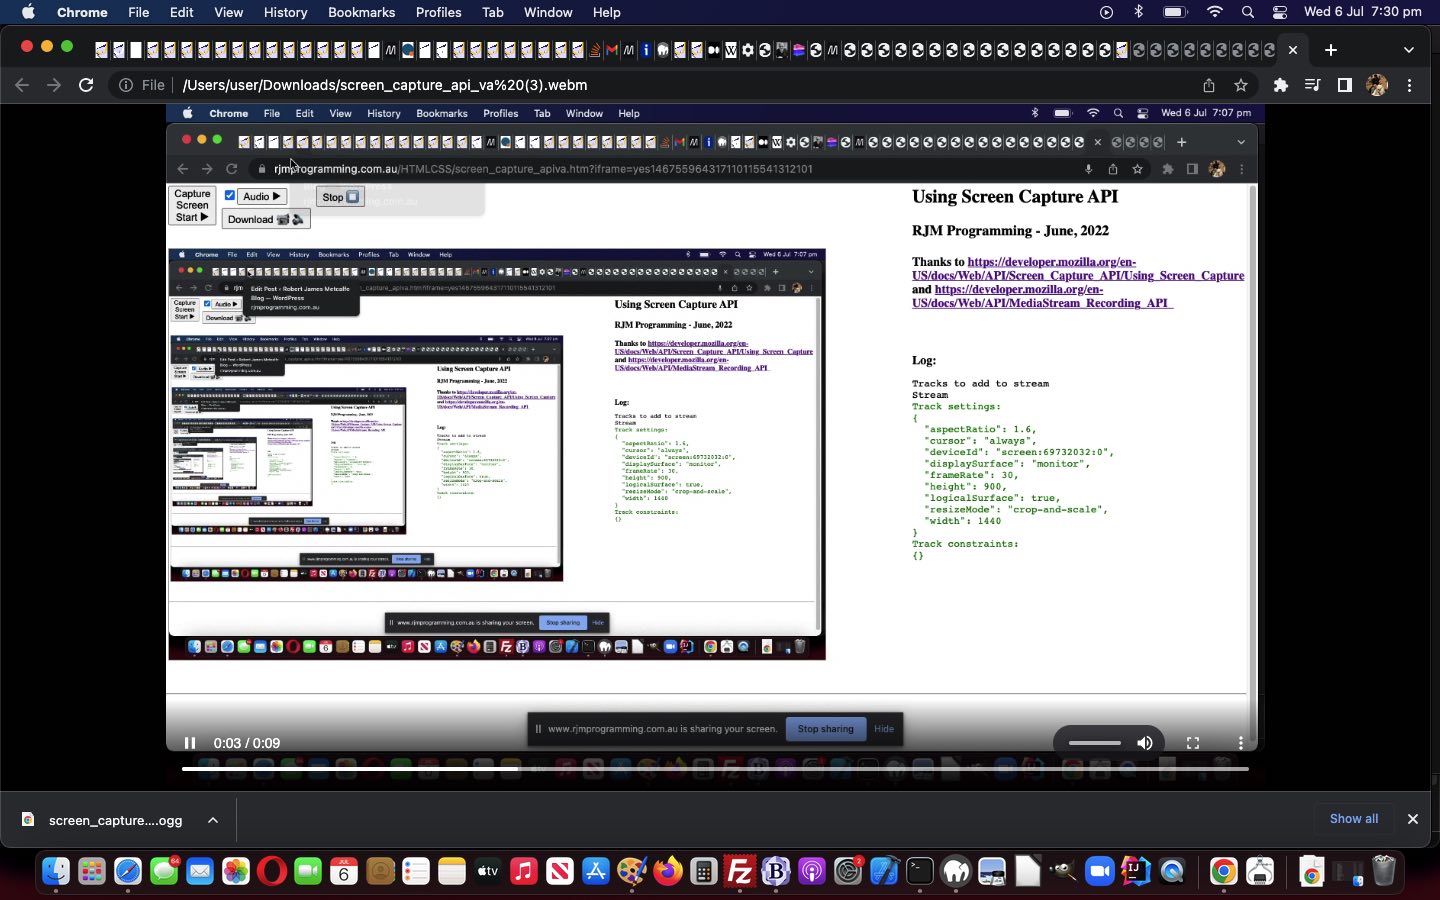Click the date and time in menu bar
1440x900 pixels.
click(x=1363, y=12)
